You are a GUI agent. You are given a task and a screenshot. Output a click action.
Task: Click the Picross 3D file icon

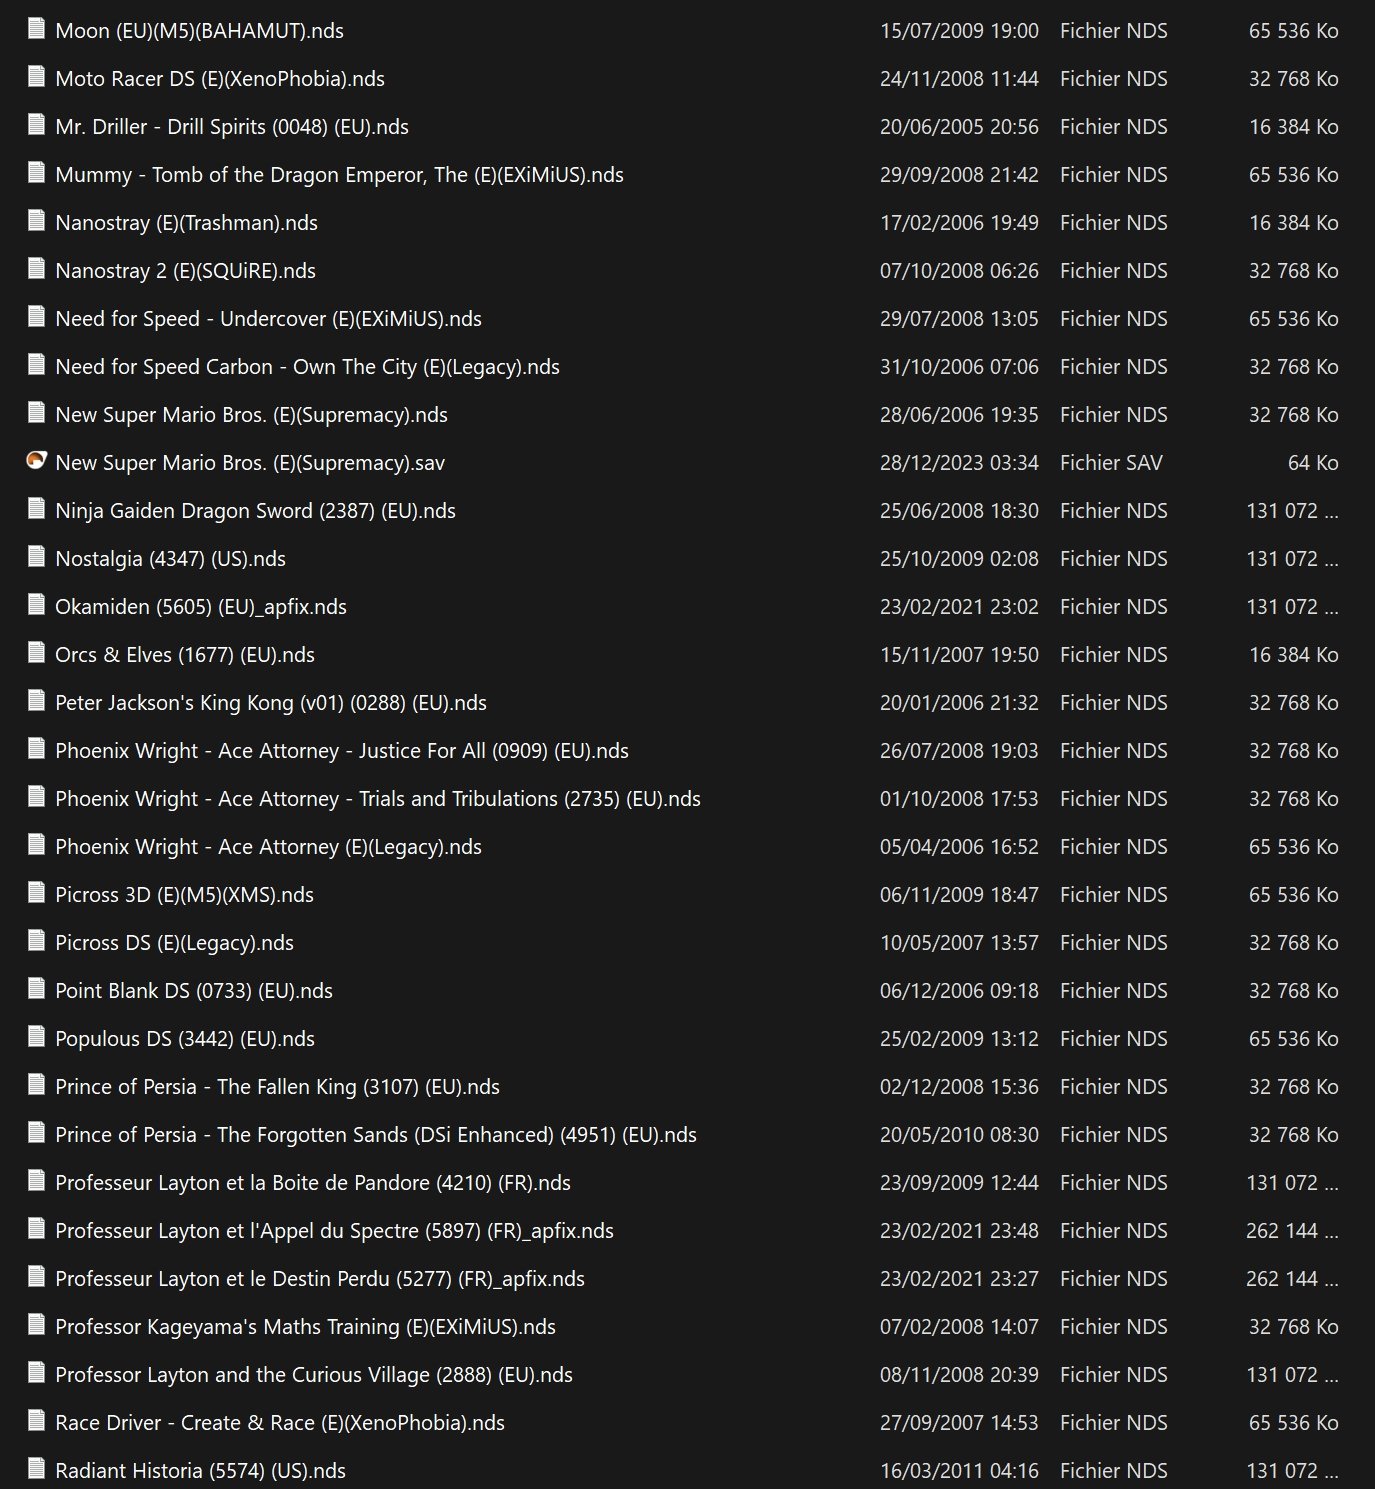(36, 893)
